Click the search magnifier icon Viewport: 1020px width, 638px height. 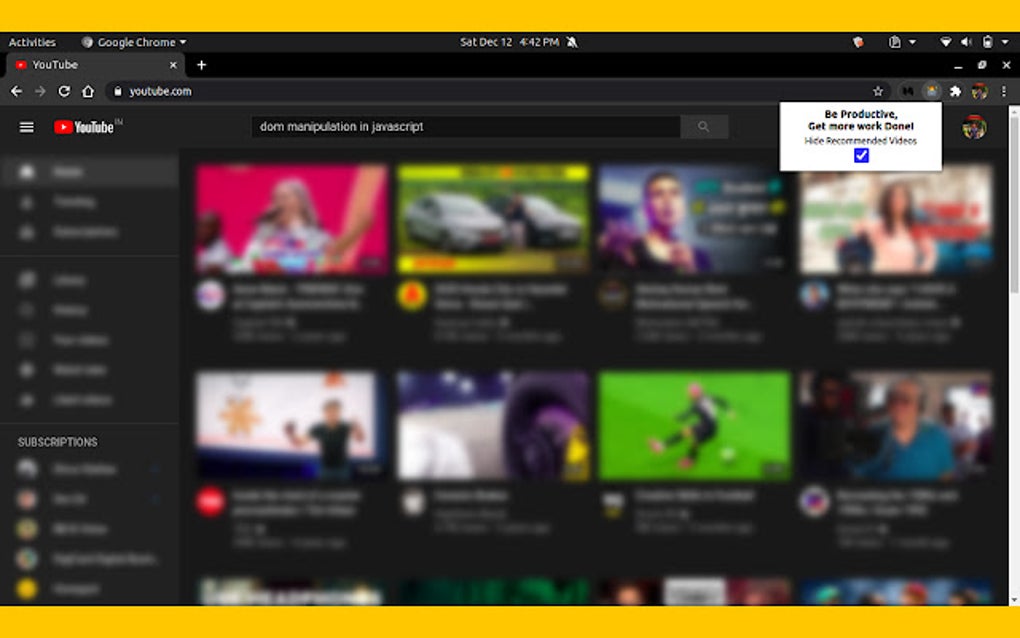coord(704,126)
